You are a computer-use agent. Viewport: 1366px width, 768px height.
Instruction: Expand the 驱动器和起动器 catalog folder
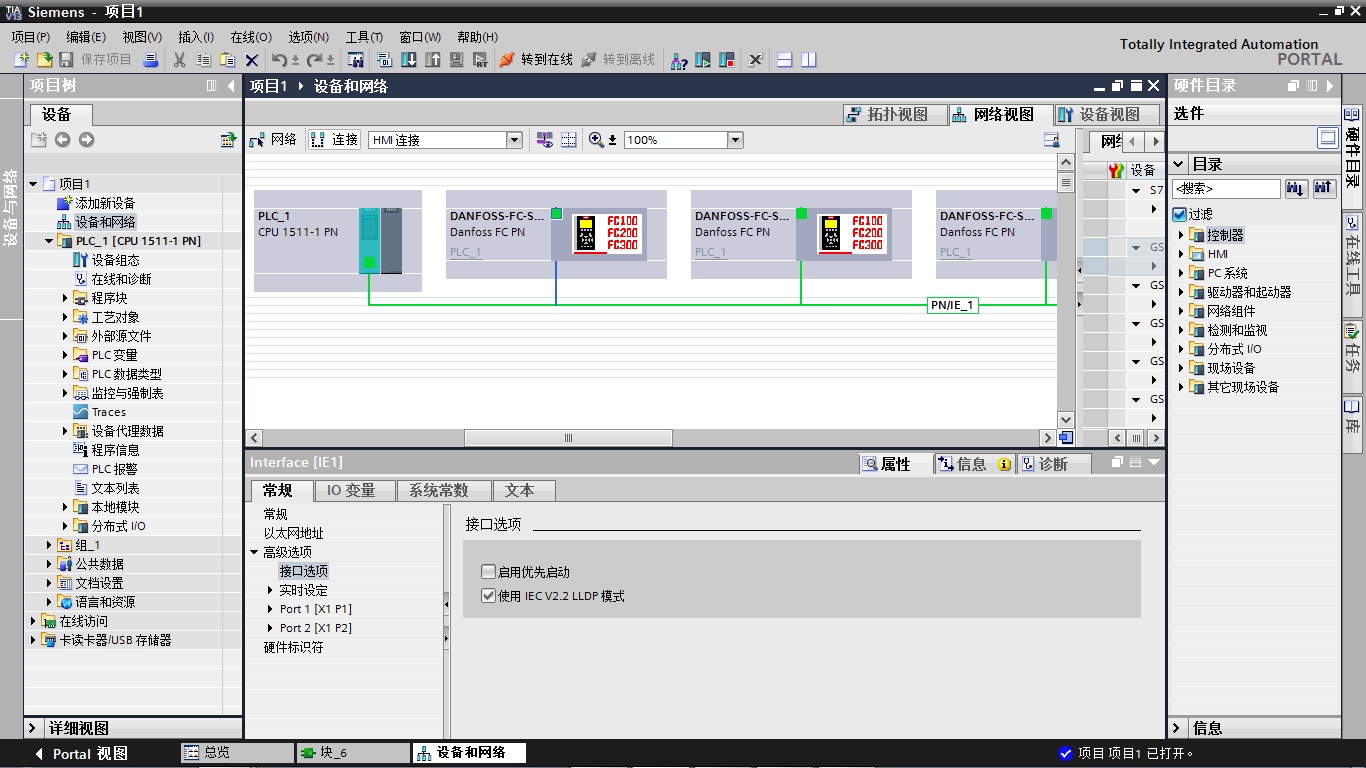click(x=1181, y=292)
